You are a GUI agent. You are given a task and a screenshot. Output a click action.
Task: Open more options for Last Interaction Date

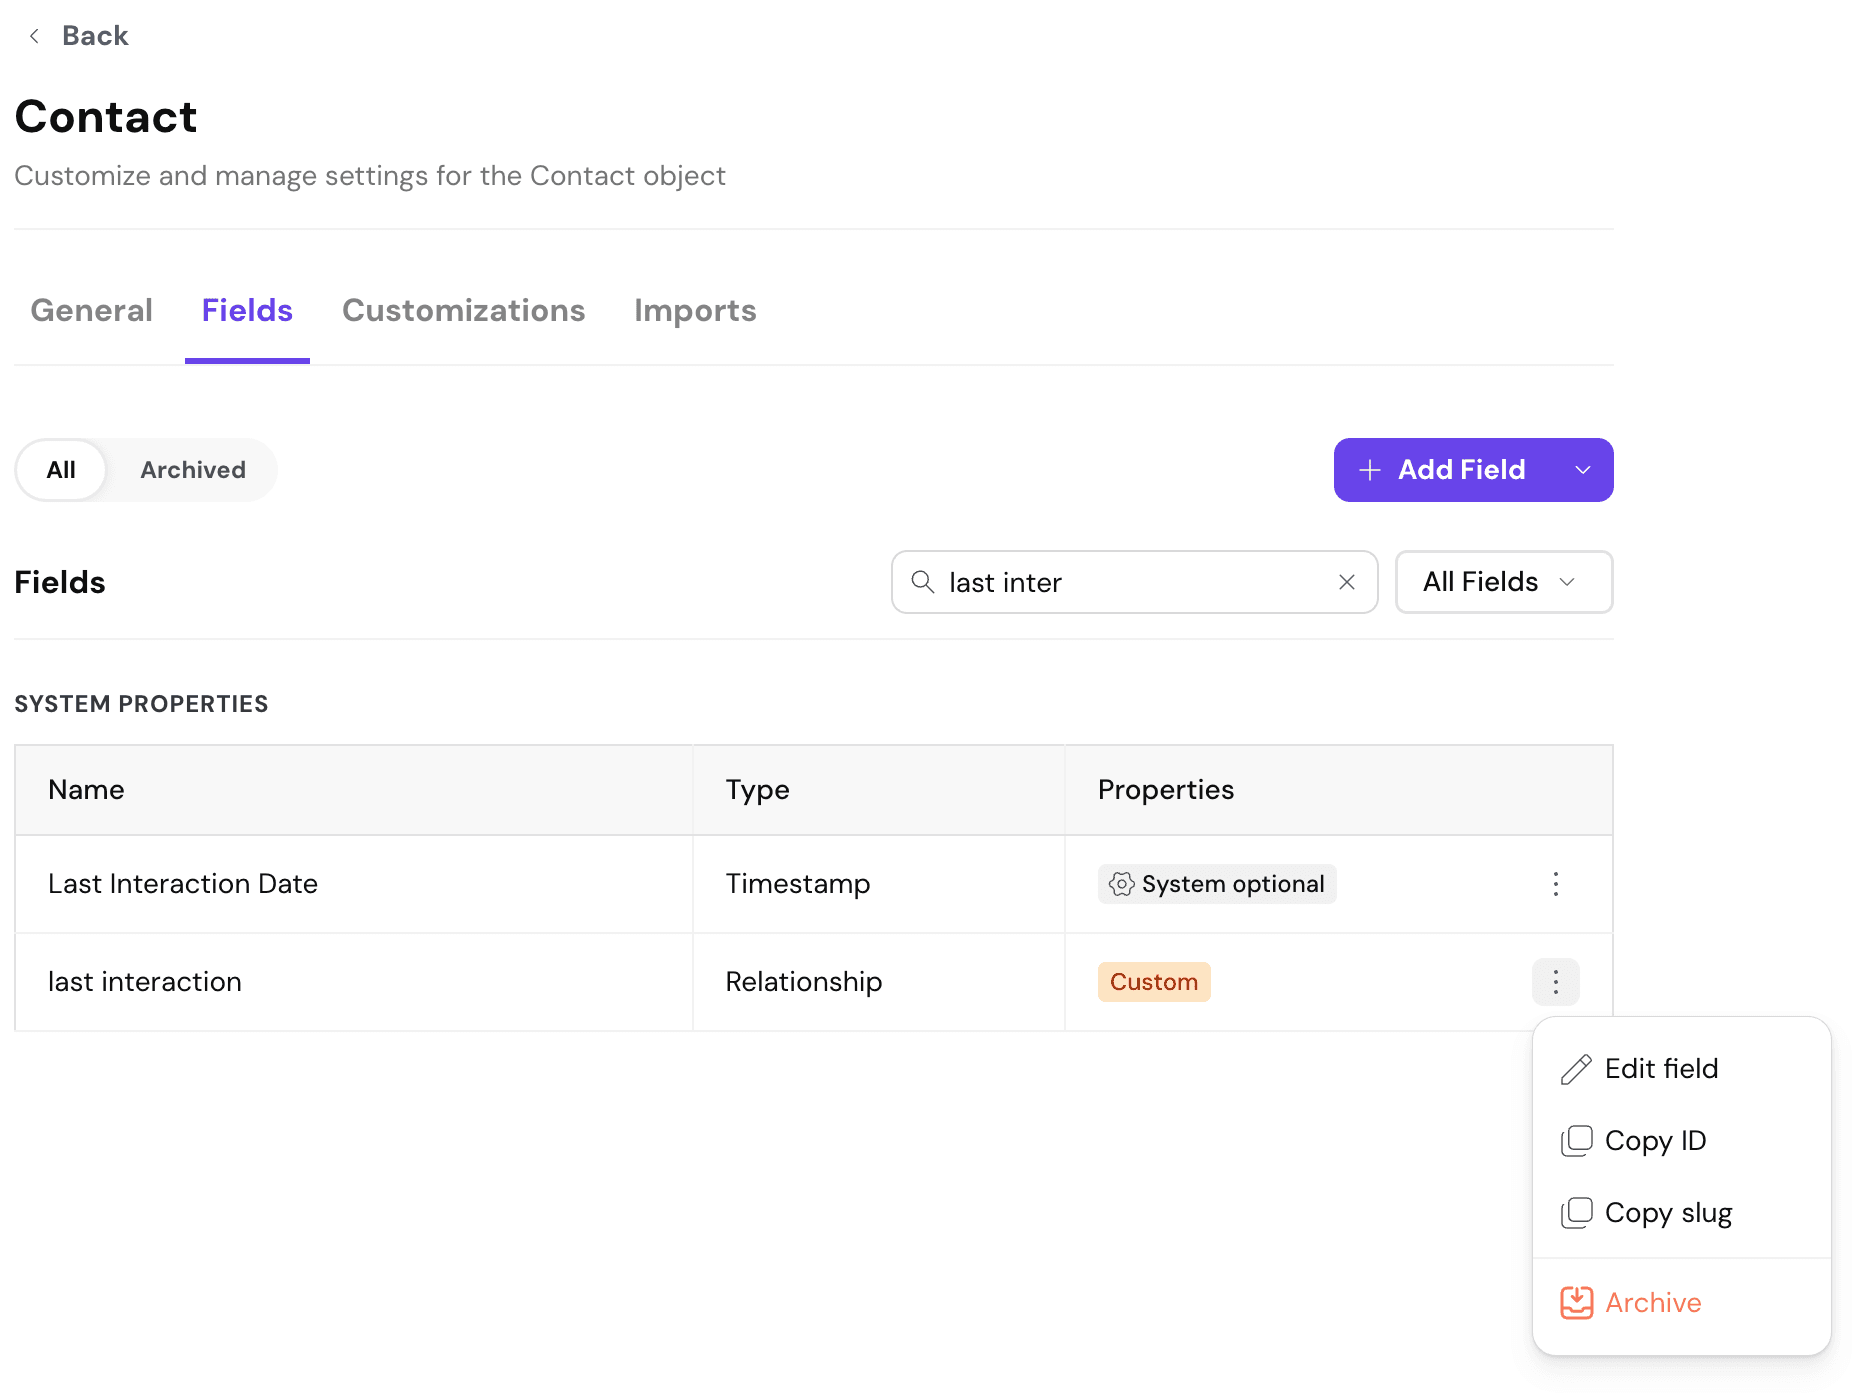1556,884
